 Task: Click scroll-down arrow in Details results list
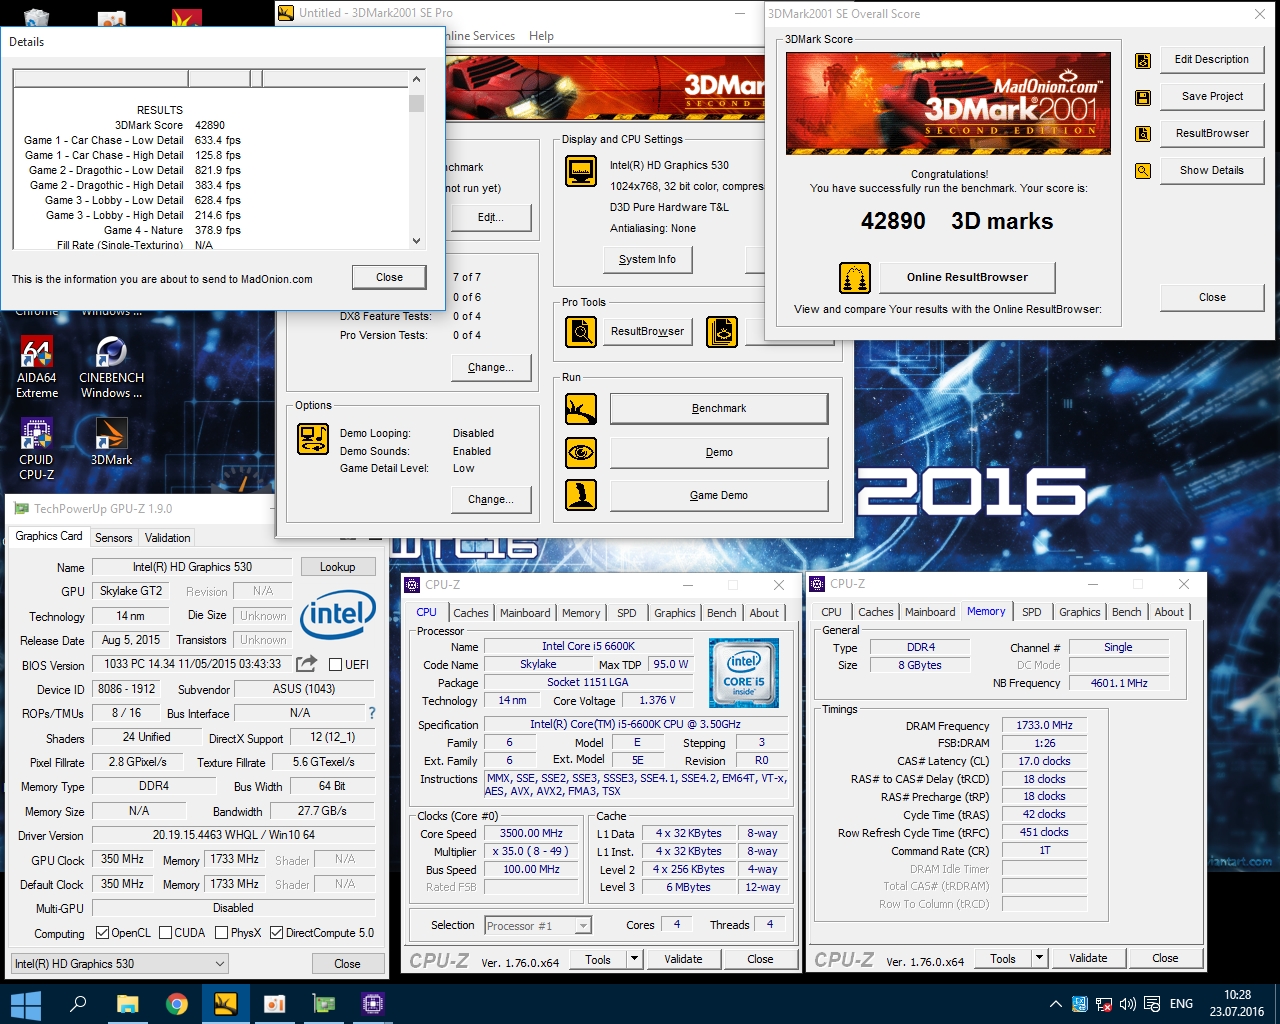click(417, 240)
